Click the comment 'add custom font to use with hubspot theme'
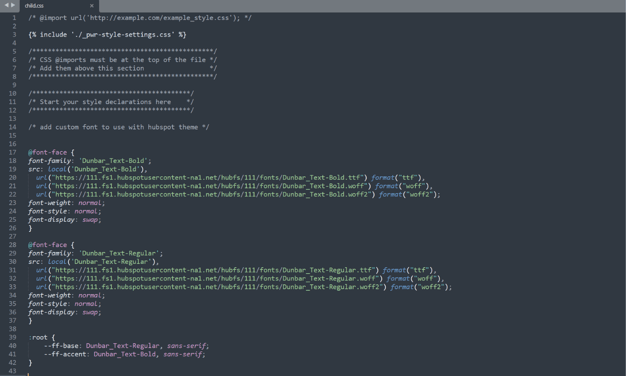The image size is (626, 376). click(119, 127)
